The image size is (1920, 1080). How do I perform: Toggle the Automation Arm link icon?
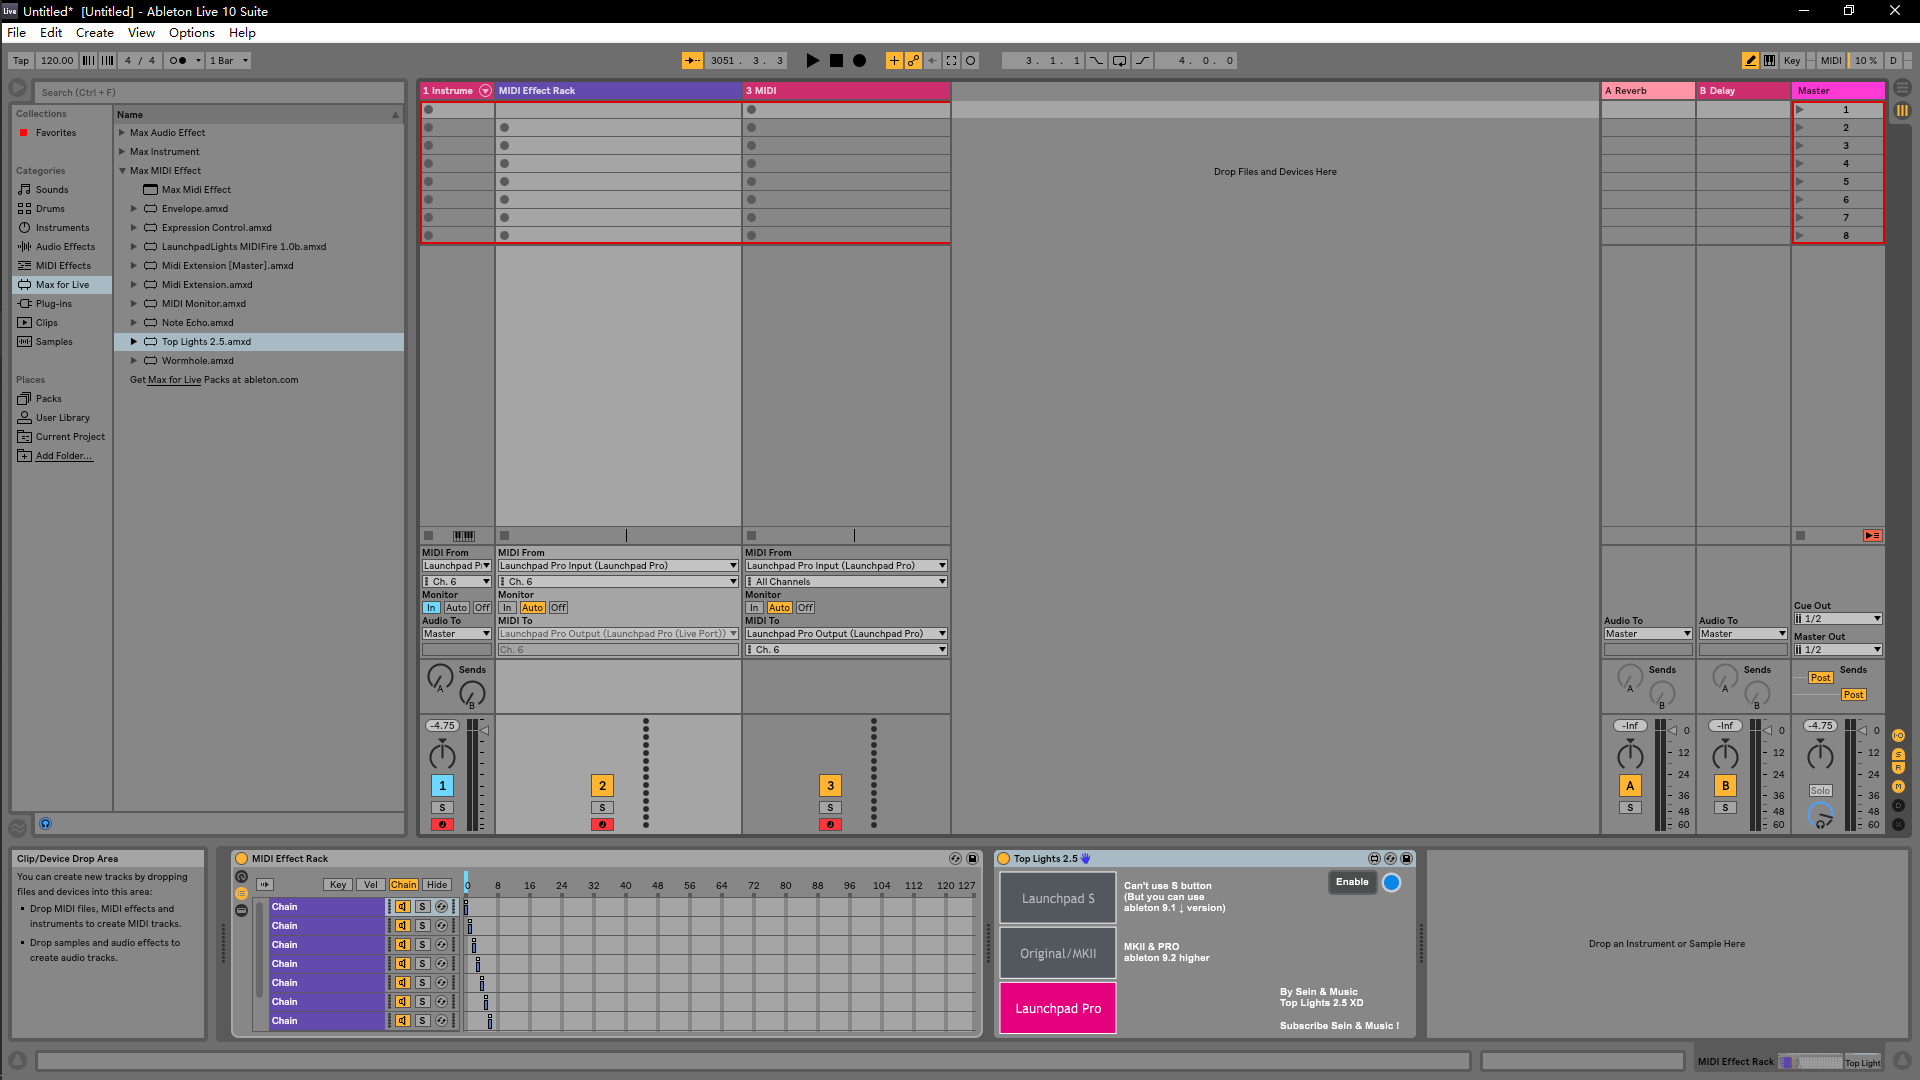click(913, 61)
